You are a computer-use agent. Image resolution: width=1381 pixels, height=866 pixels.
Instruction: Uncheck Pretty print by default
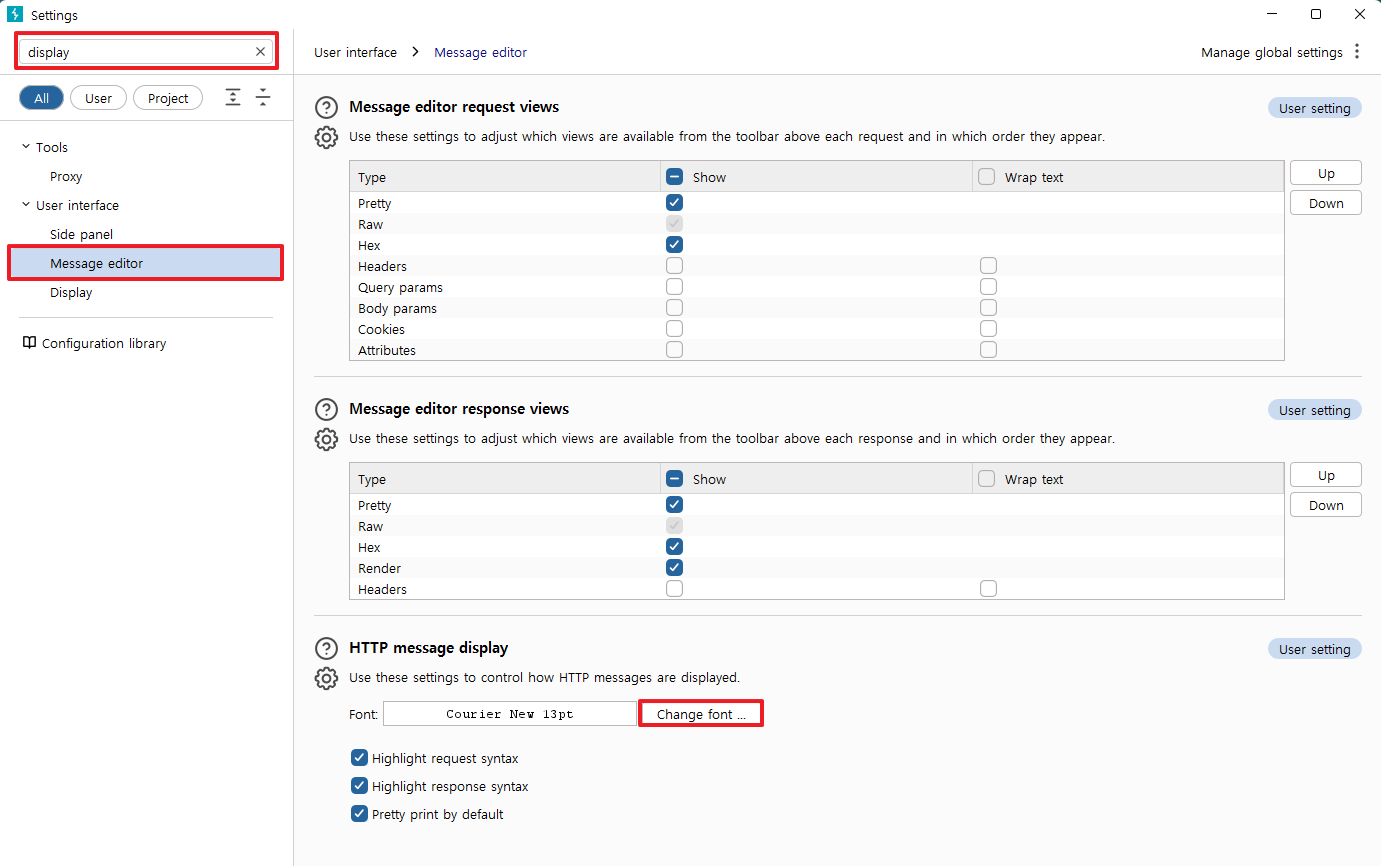[x=360, y=814]
